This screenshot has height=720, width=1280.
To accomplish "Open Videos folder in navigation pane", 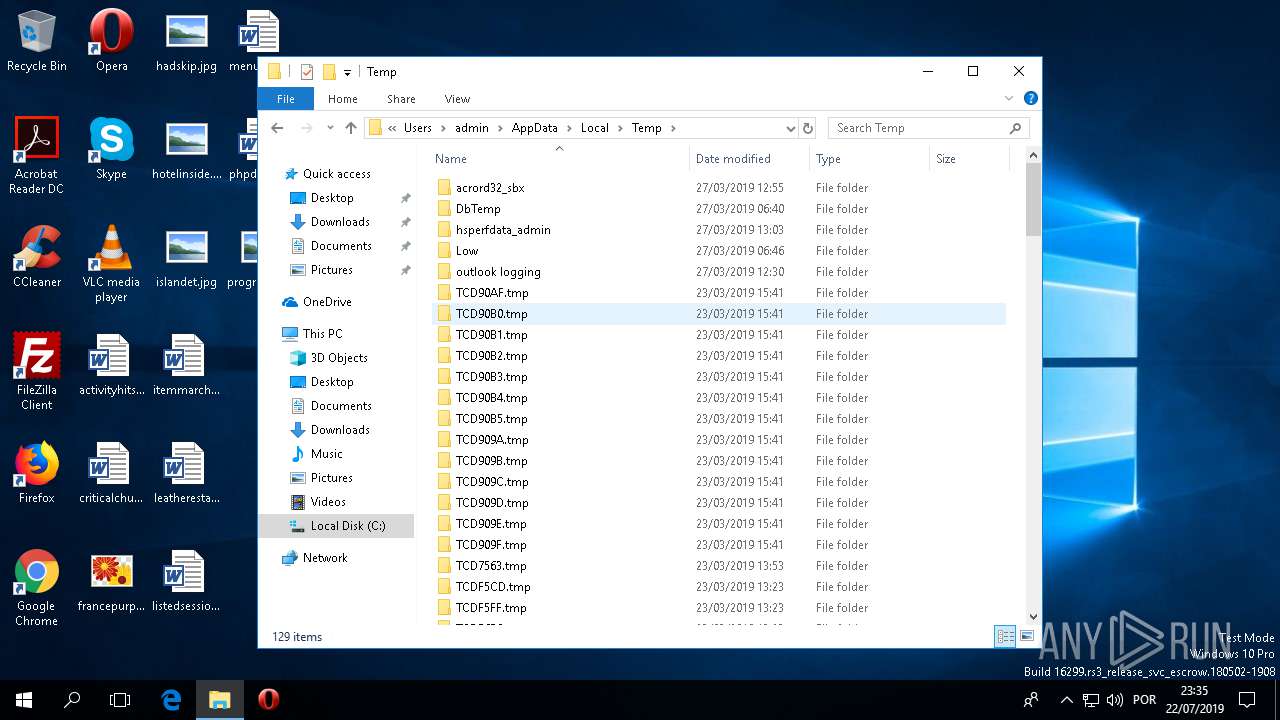I will point(328,502).
